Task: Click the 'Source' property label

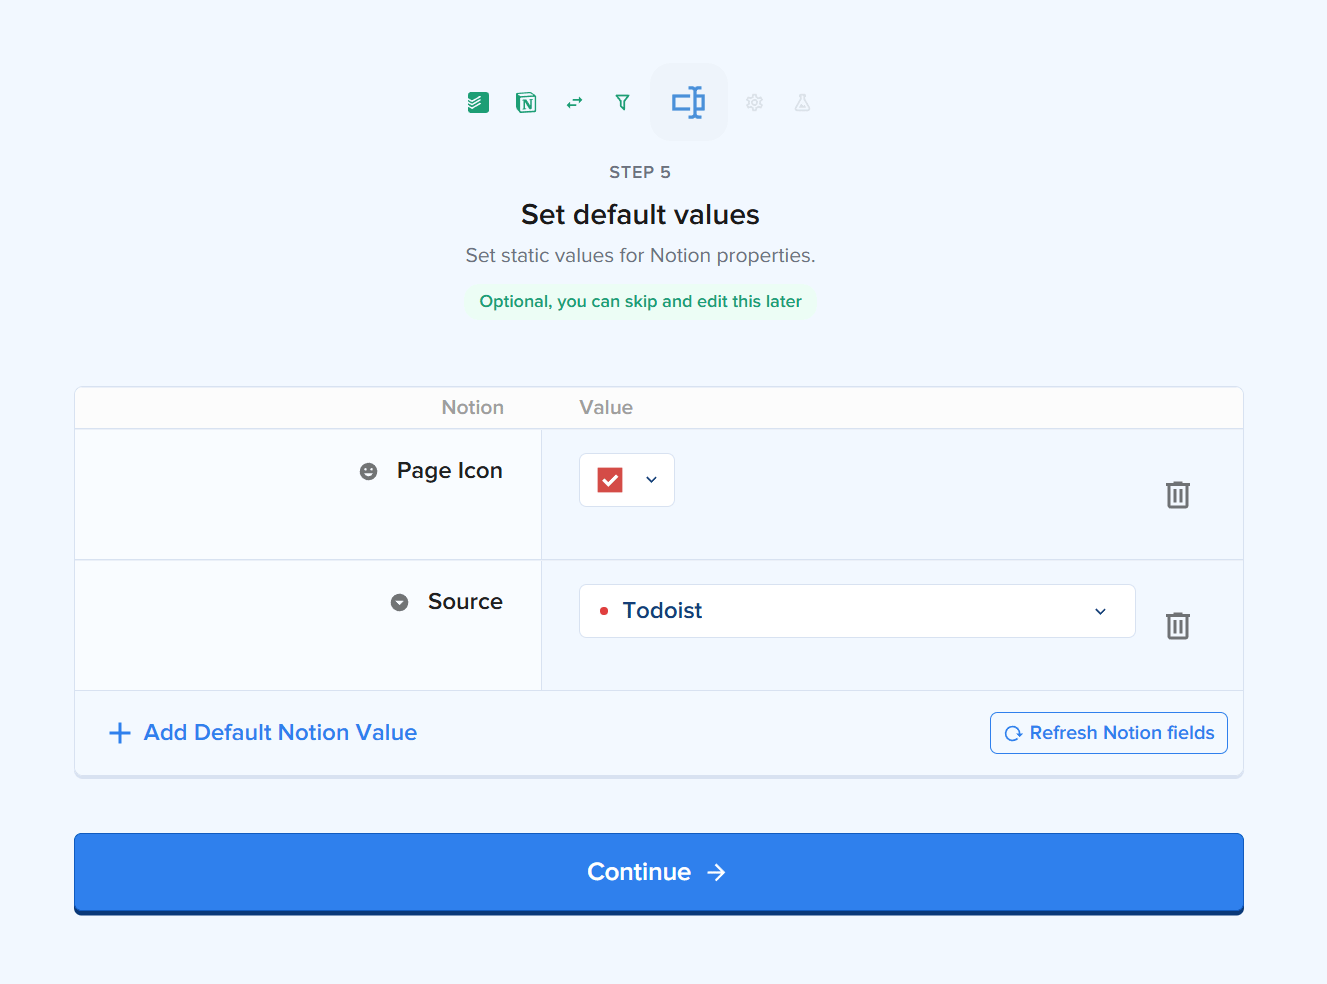Action: [x=465, y=602]
